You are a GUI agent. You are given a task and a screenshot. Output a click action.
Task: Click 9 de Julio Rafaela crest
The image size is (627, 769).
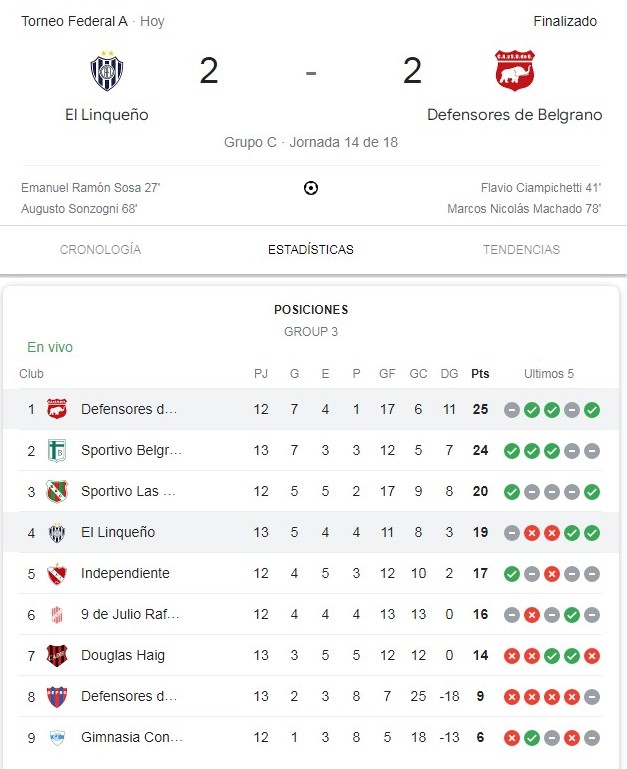57,614
